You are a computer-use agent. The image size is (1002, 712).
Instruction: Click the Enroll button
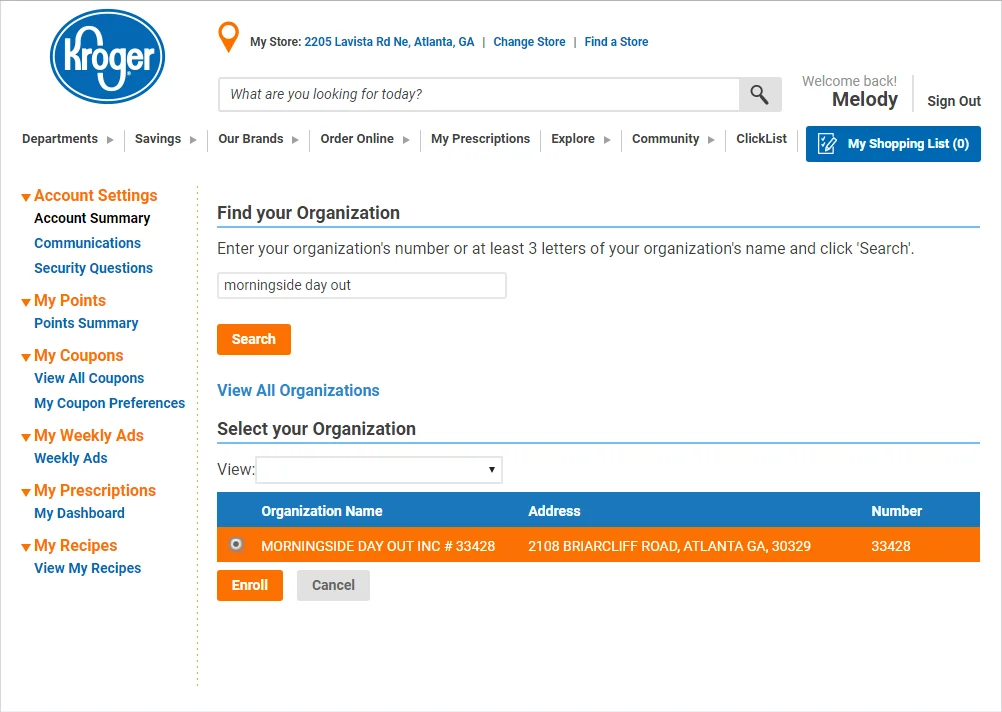[250, 585]
